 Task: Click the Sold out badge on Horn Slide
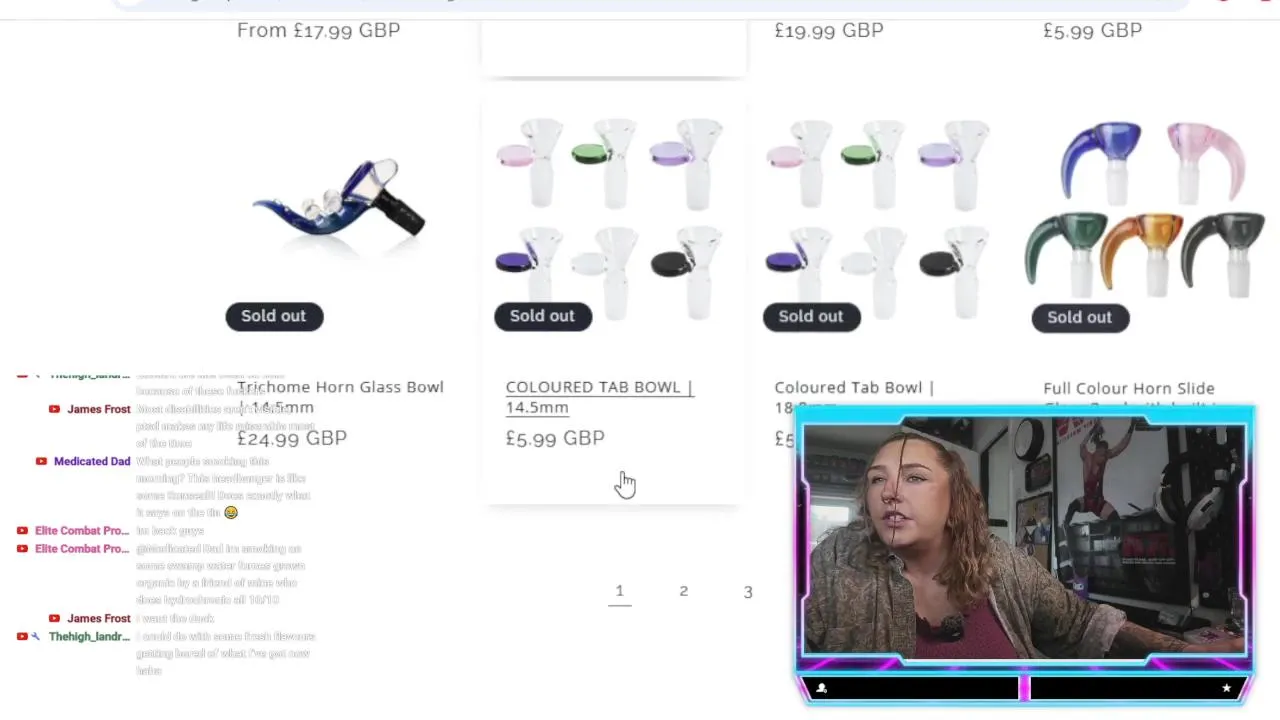(x=1080, y=317)
